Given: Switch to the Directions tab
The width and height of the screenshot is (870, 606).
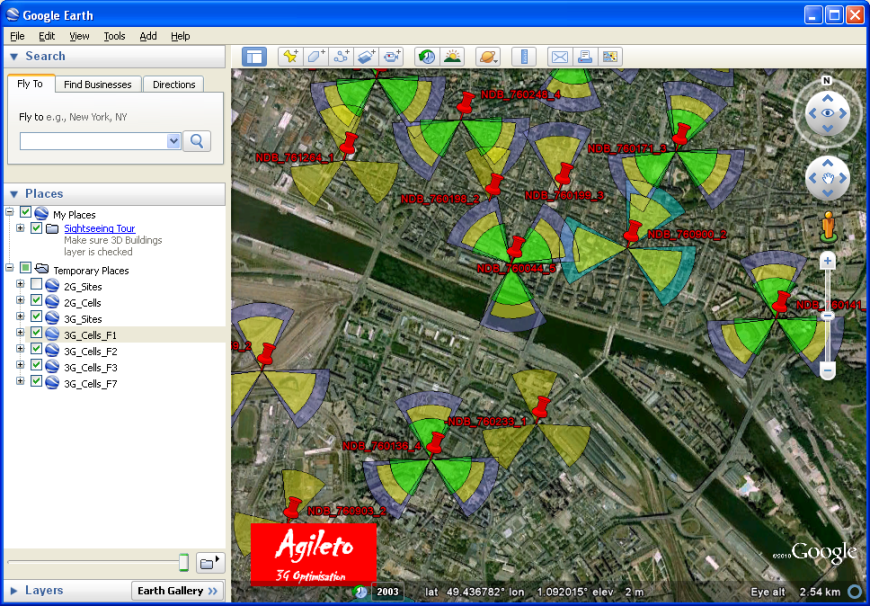Looking at the screenshot, I should (x=174, y=85).
